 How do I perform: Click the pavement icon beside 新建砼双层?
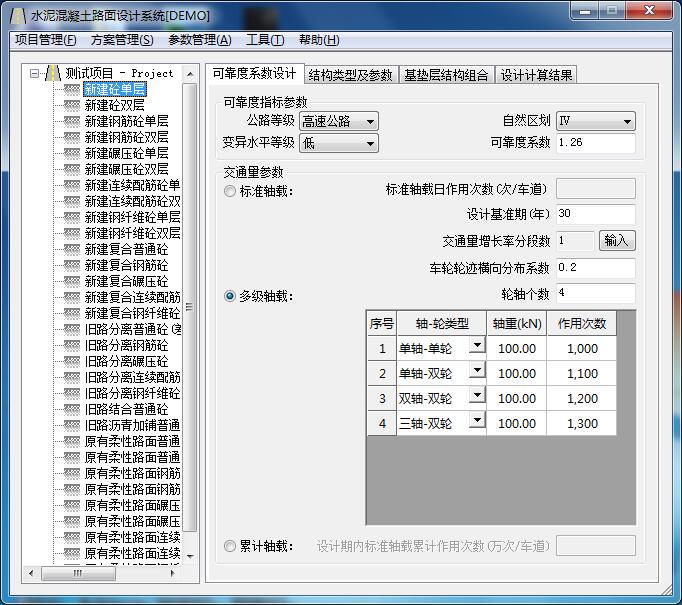[72, 105]
